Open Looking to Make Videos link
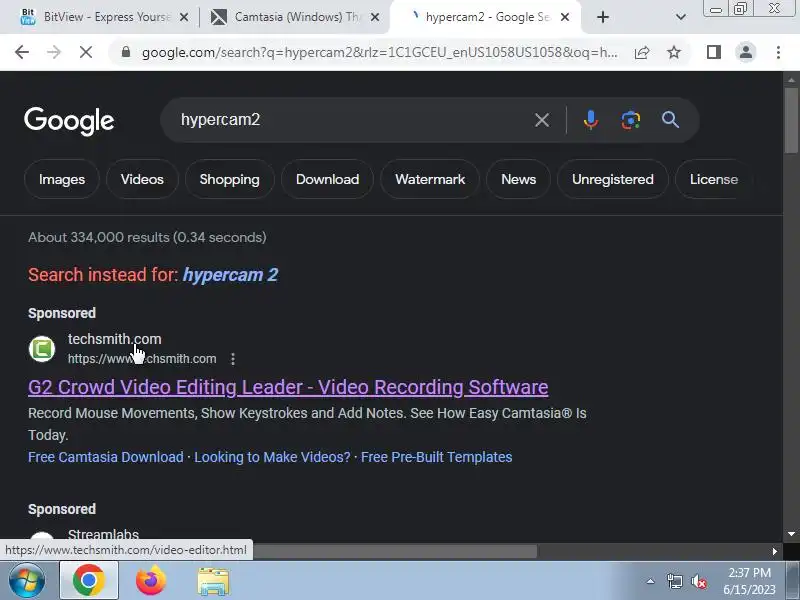The width and height of the screenshot is (800, 600). [272, 457]
